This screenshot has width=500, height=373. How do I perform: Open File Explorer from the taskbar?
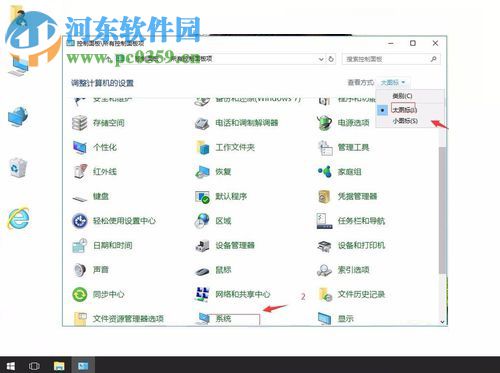pos(59,366)
